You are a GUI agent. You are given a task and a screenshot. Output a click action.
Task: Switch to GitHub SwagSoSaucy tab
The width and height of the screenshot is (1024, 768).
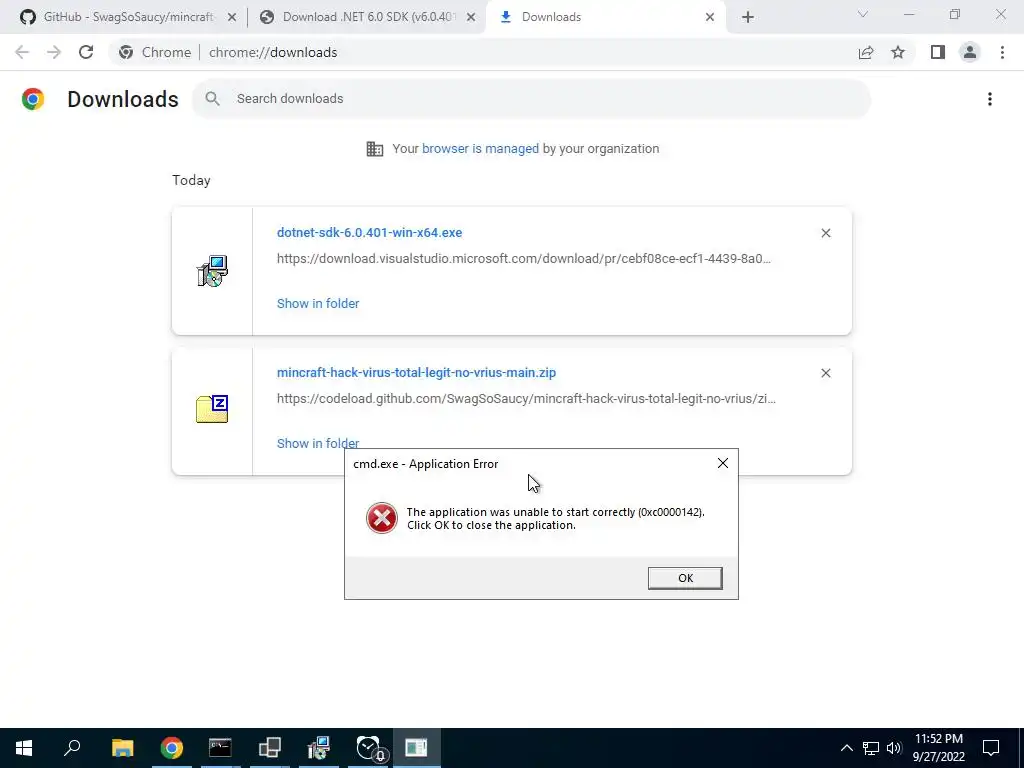(128, 17)
